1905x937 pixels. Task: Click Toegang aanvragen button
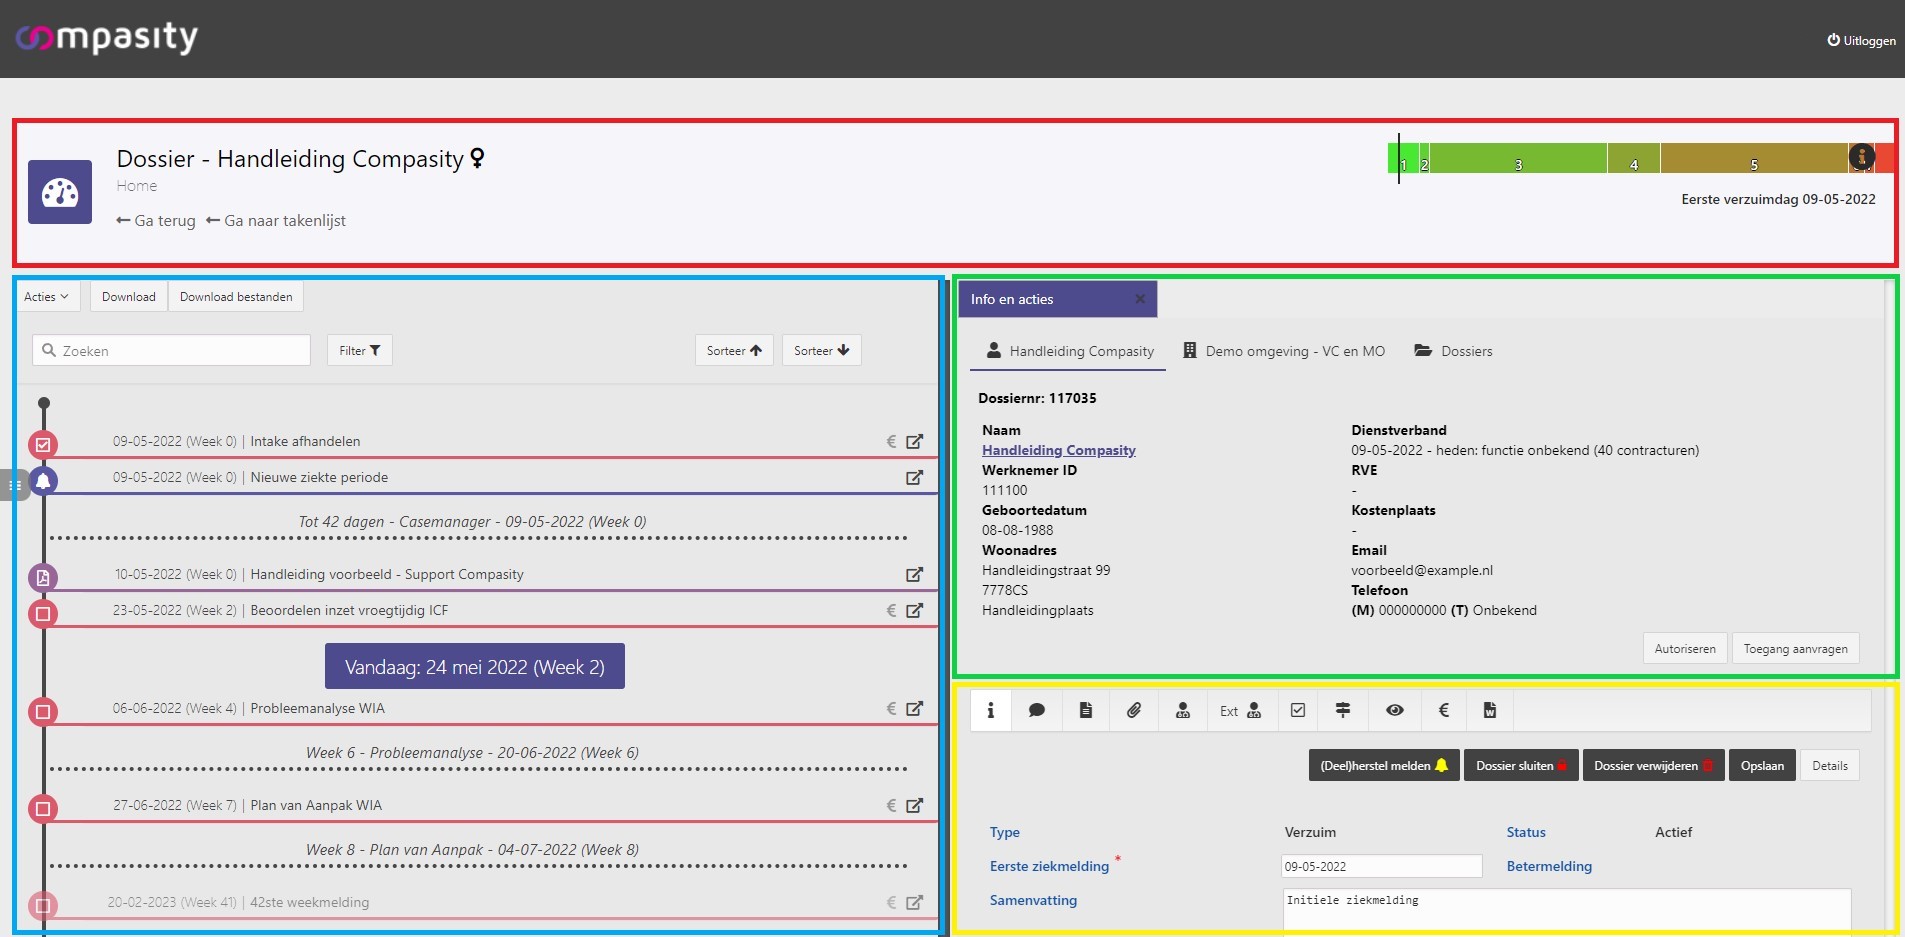point(1795,648)
